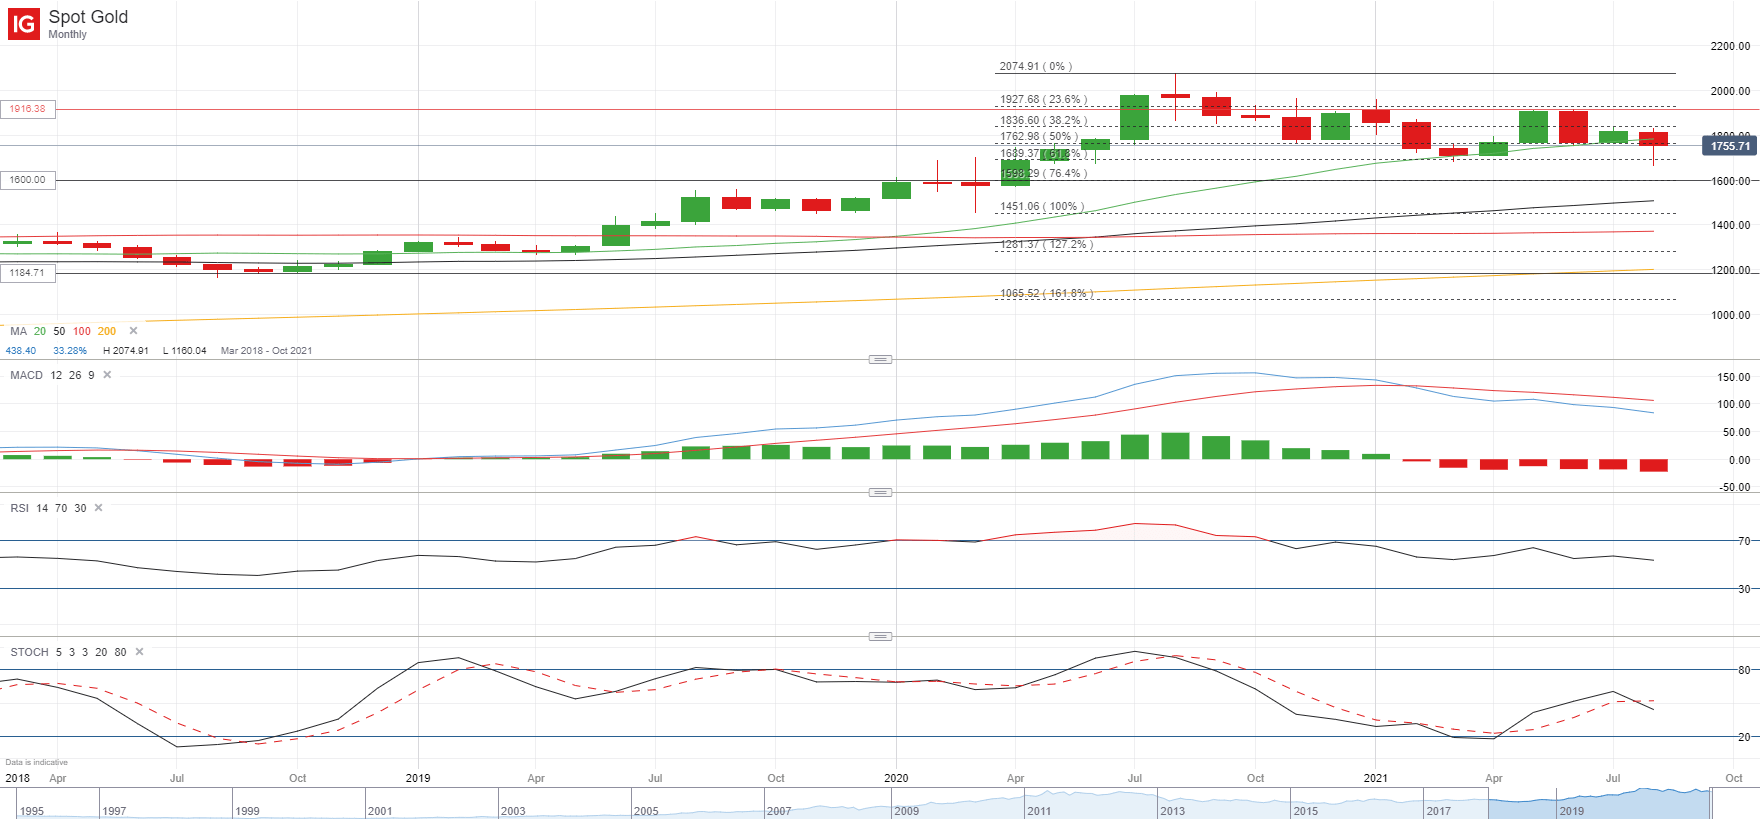Select the MA 200 period label
The height and width of the screenshot is (819, 1760).
click(x=107, y=331)
